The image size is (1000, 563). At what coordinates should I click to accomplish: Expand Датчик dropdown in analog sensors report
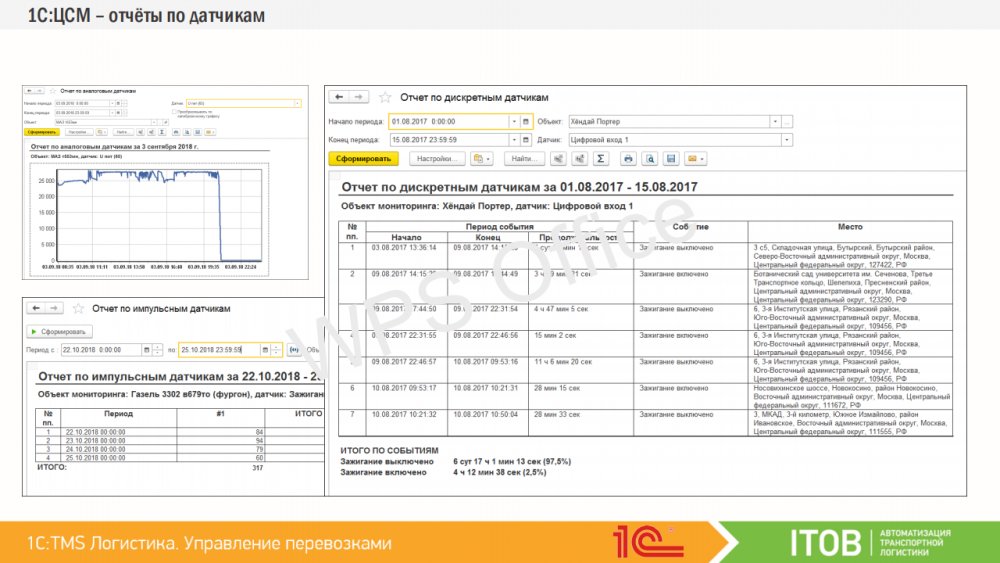[297, 103]
